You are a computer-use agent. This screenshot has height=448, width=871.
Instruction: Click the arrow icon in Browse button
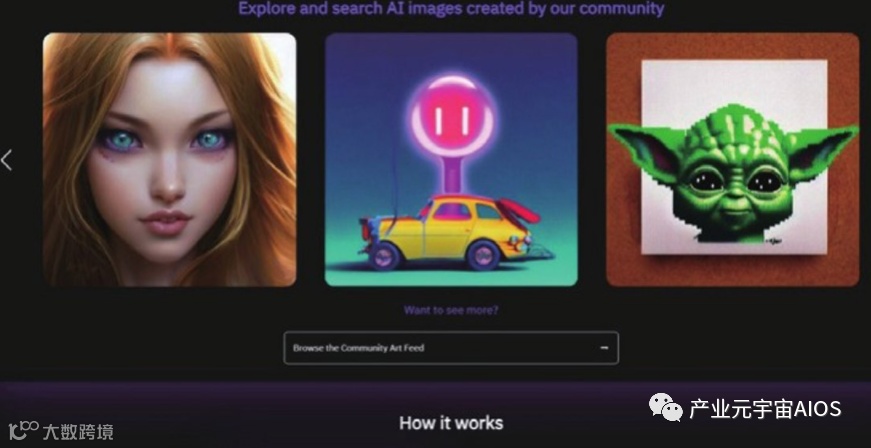(x=604, y=348)
